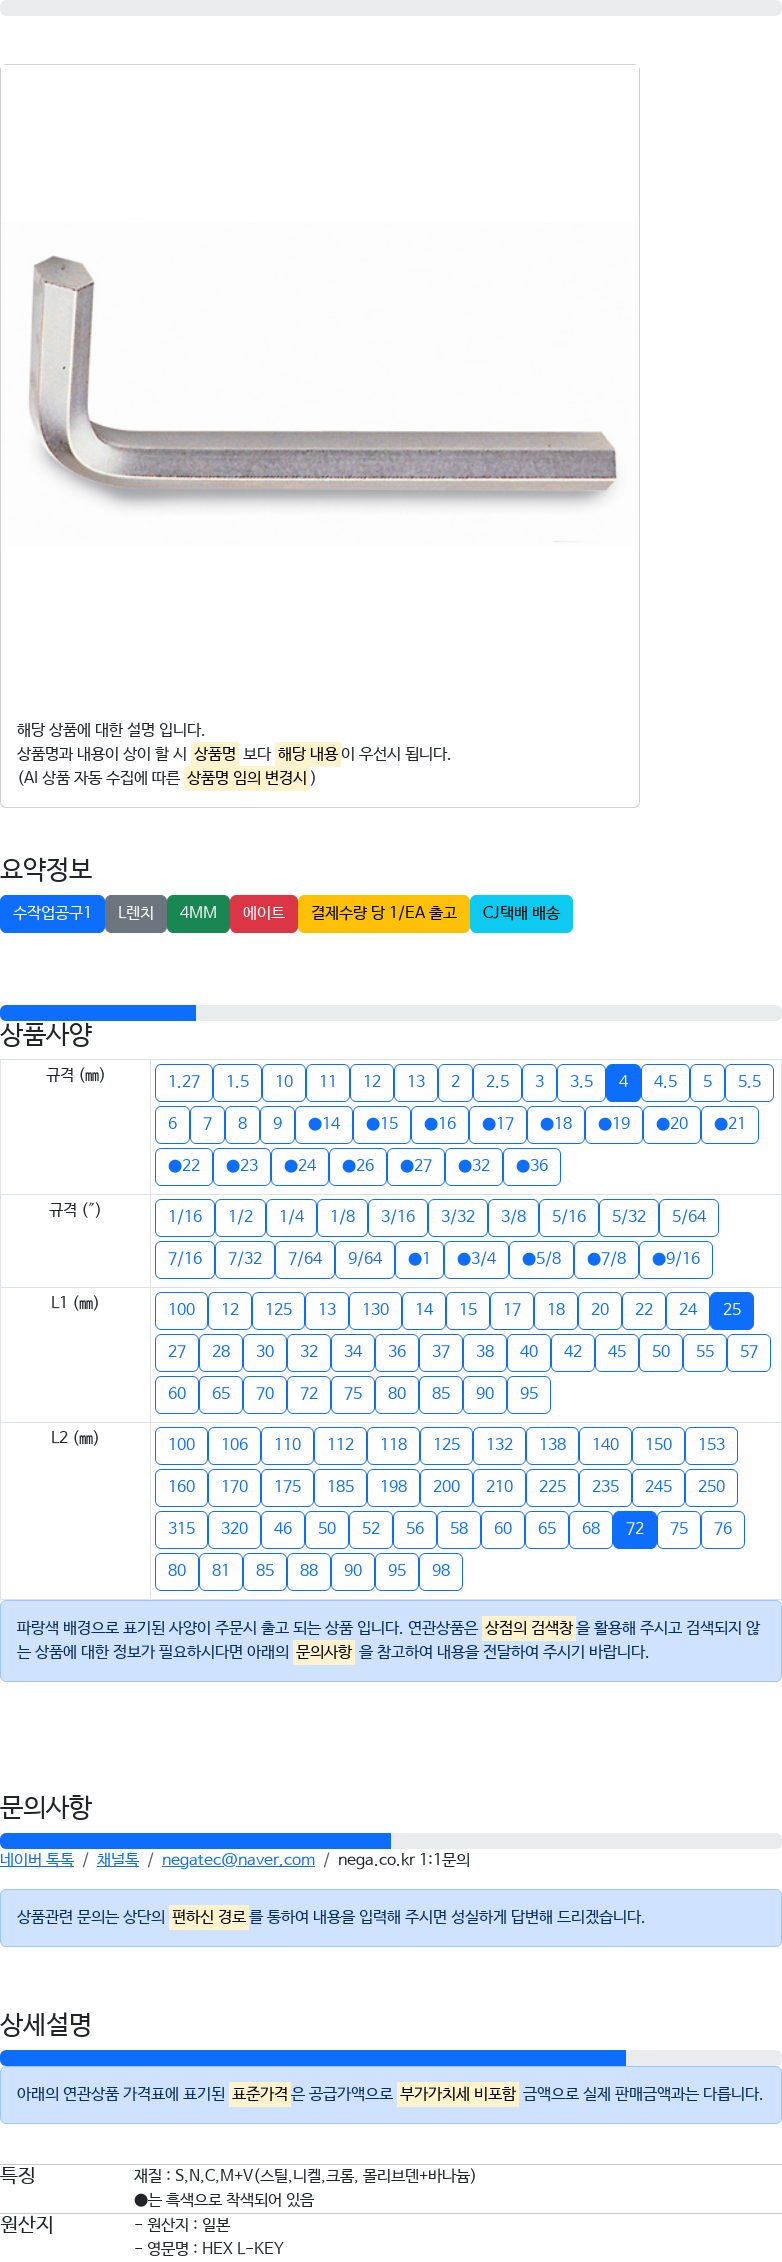Choose L2 length 315
The width and height of the screenshot is (782, 2262).
182,1529
